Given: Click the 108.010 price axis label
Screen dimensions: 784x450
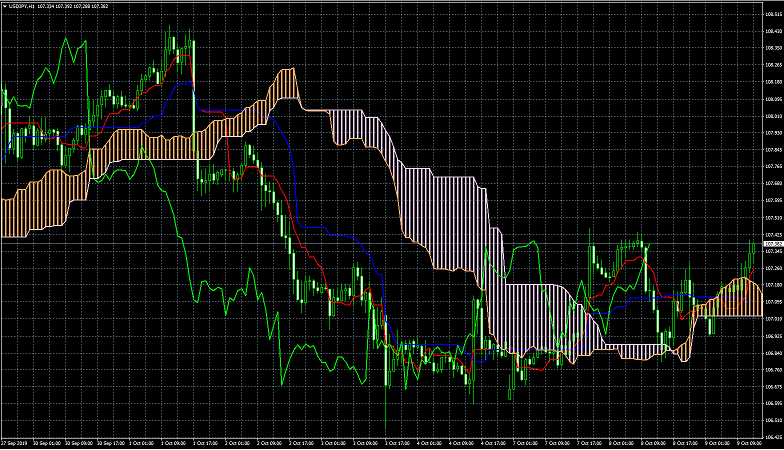Looking at the screenshot, I should (x=773, y=116).
